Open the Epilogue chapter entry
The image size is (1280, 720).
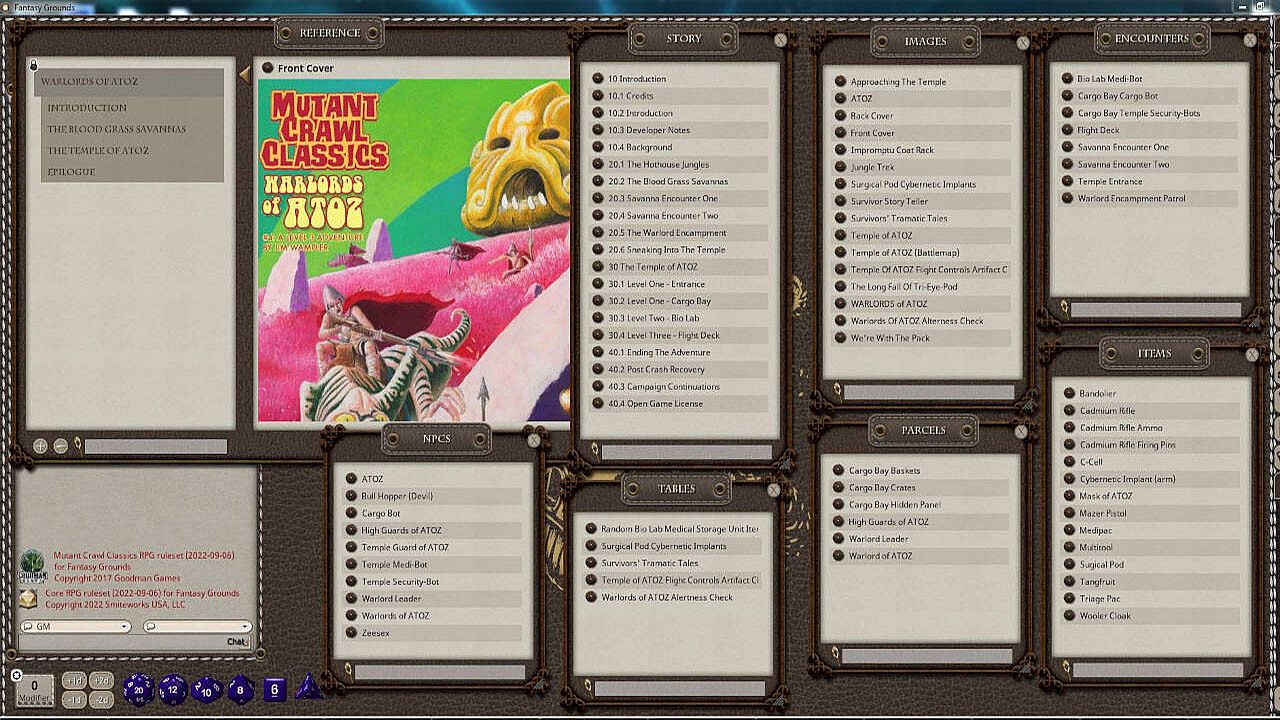(x=71, y=172)
